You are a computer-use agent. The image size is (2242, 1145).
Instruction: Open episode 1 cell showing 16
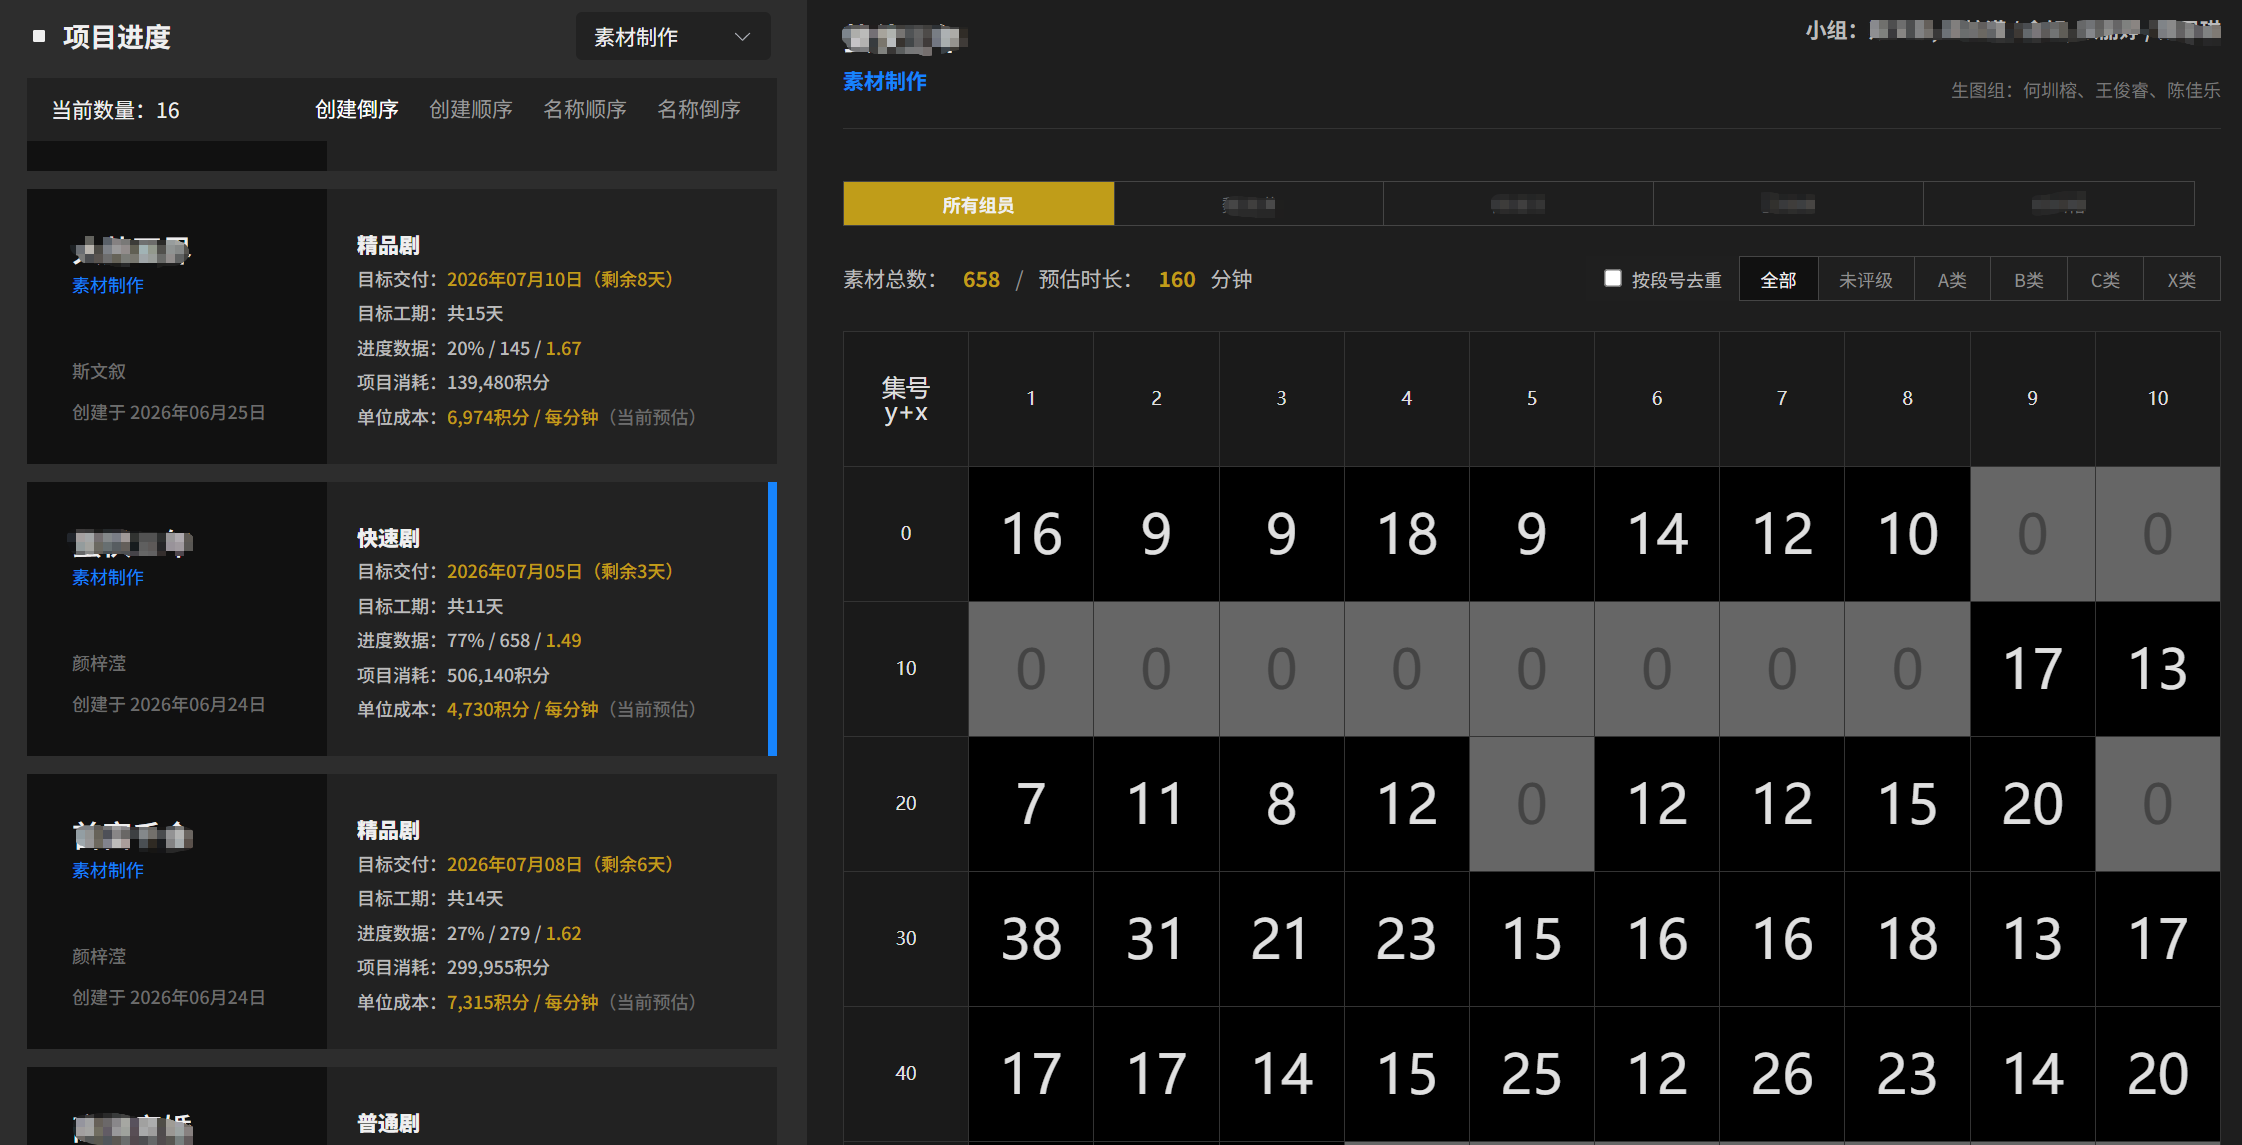1031,534
